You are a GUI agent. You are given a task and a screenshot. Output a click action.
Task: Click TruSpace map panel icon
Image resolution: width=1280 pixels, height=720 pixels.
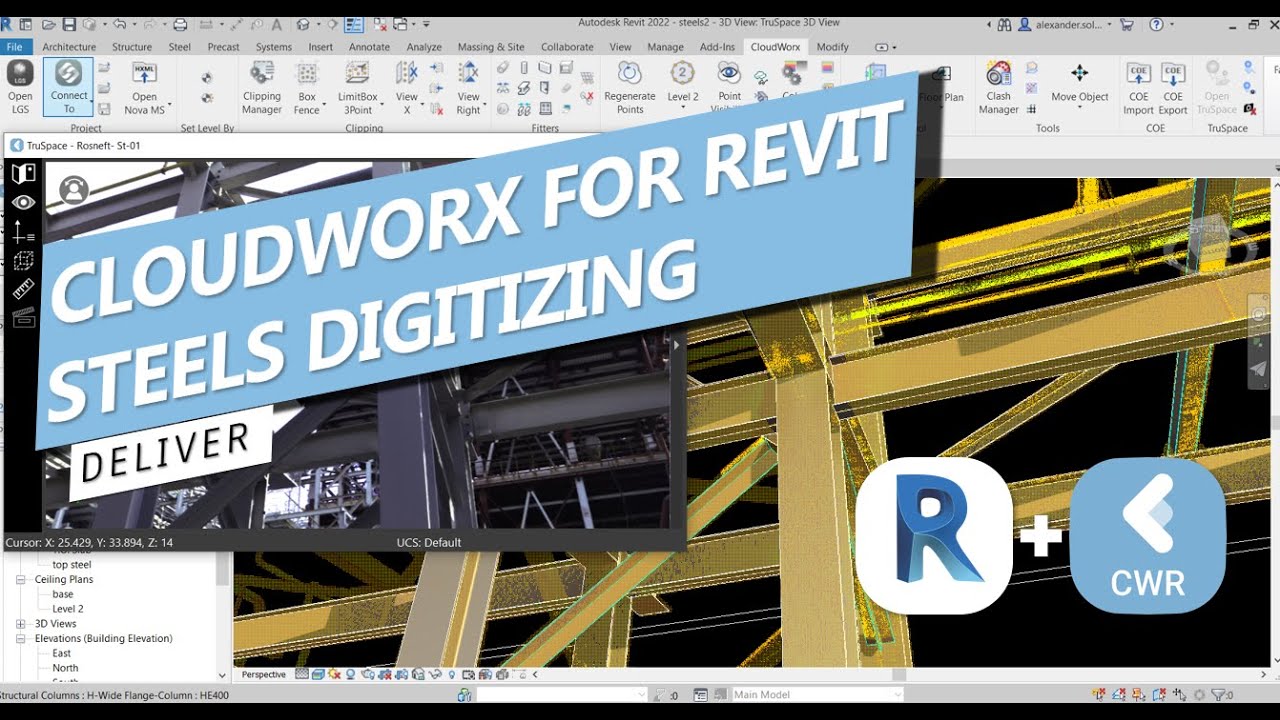coord(23,173)
